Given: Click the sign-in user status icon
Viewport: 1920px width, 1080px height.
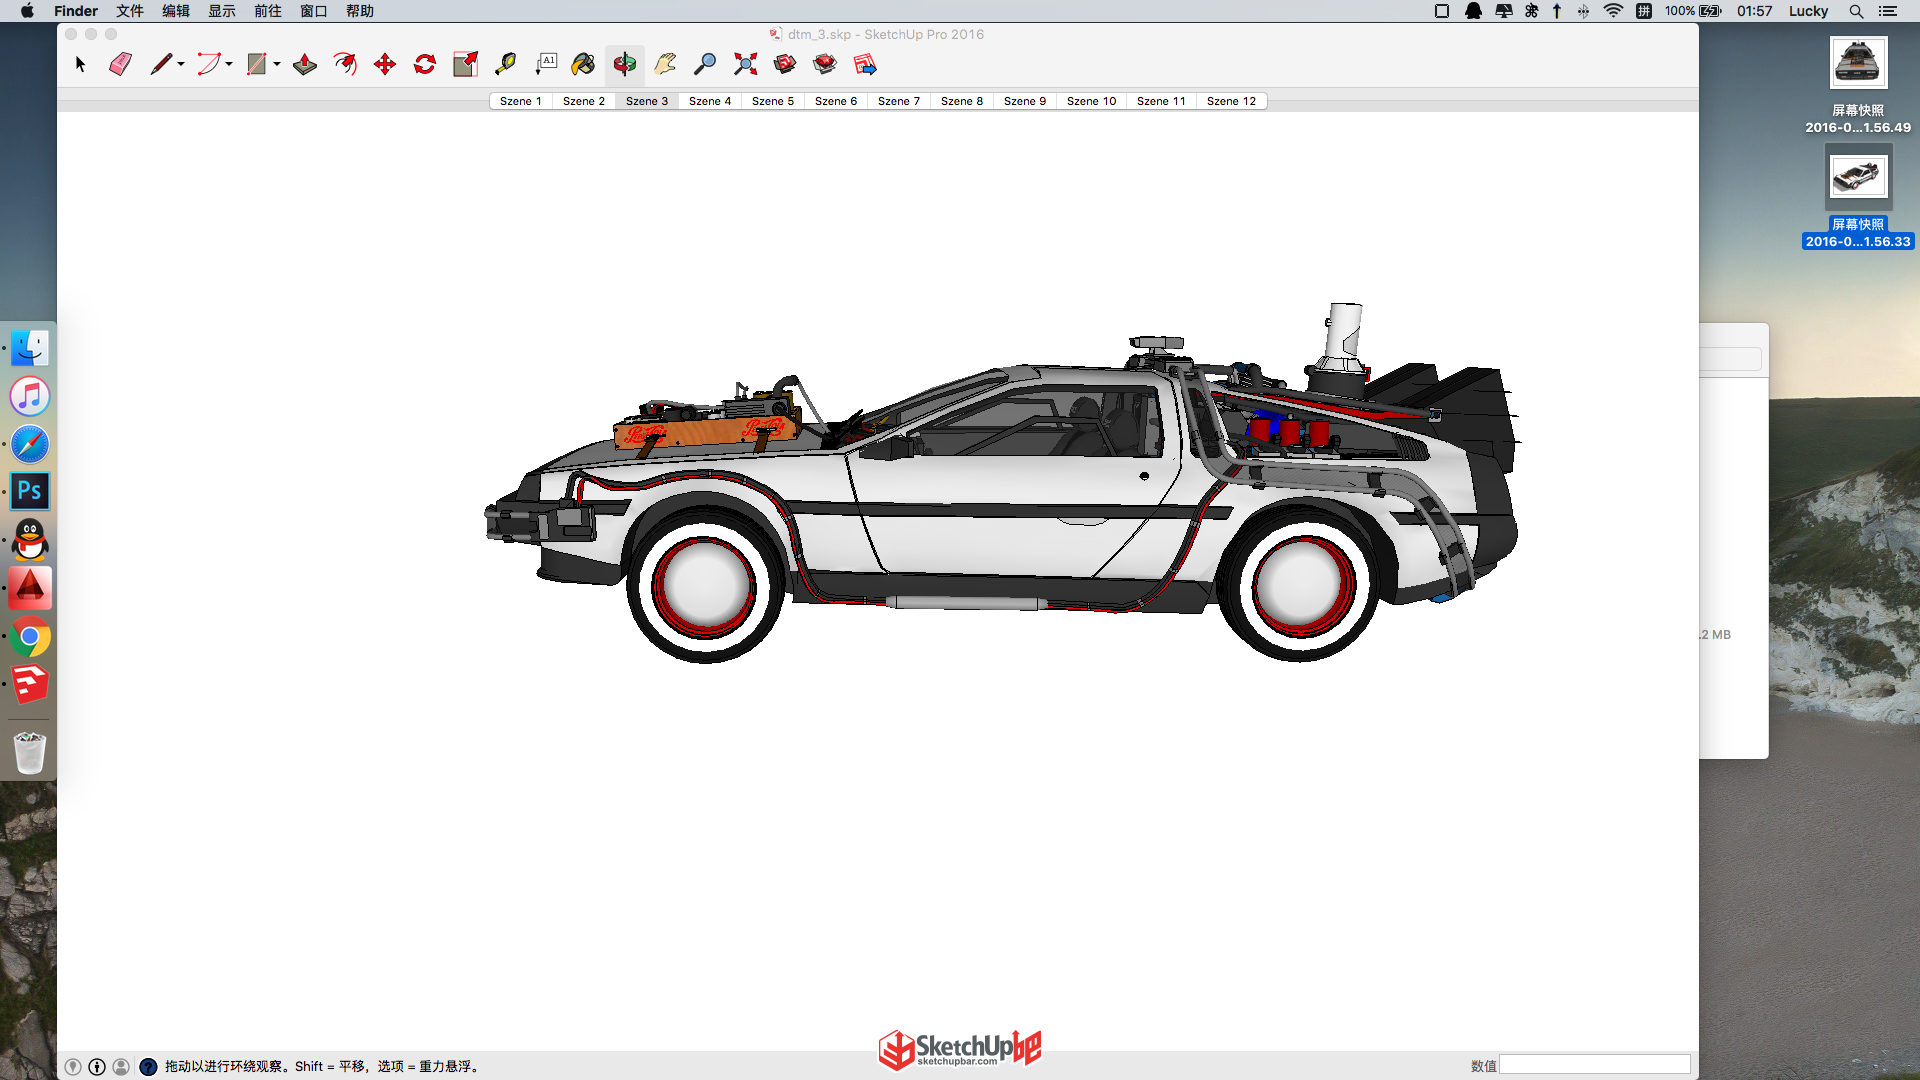Looking at the screenshot, I should (121, 1067).
